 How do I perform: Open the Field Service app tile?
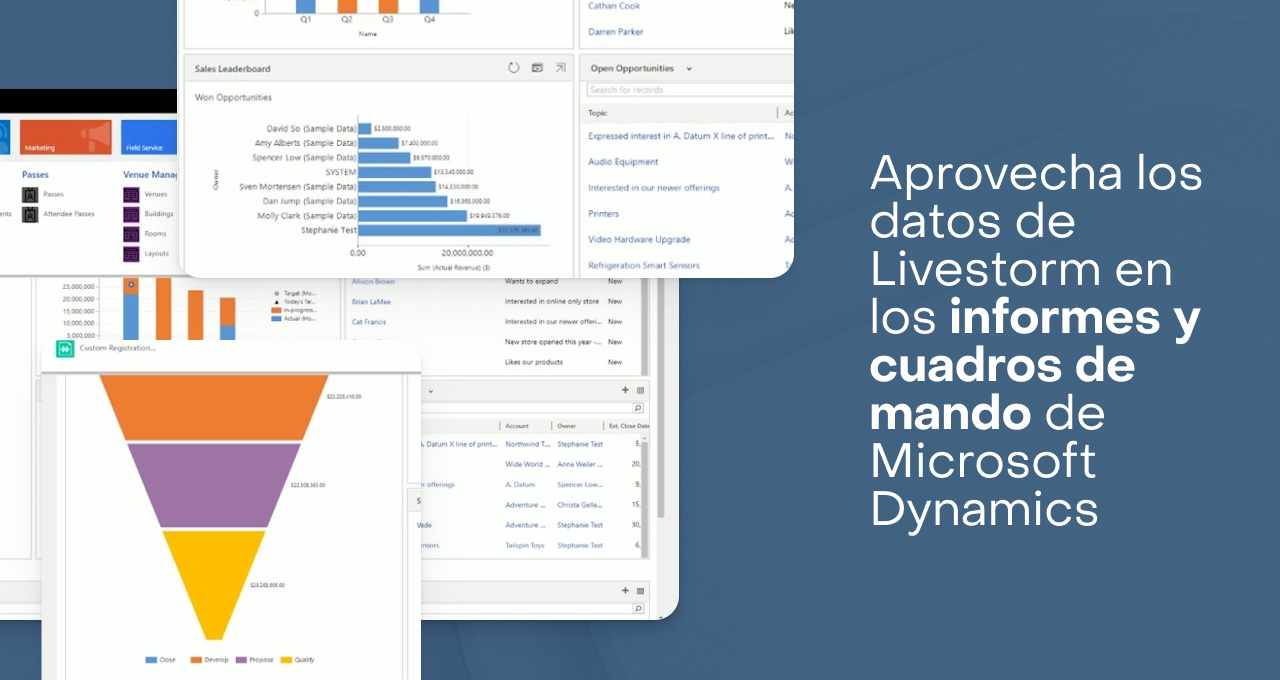tap(148, 137)
